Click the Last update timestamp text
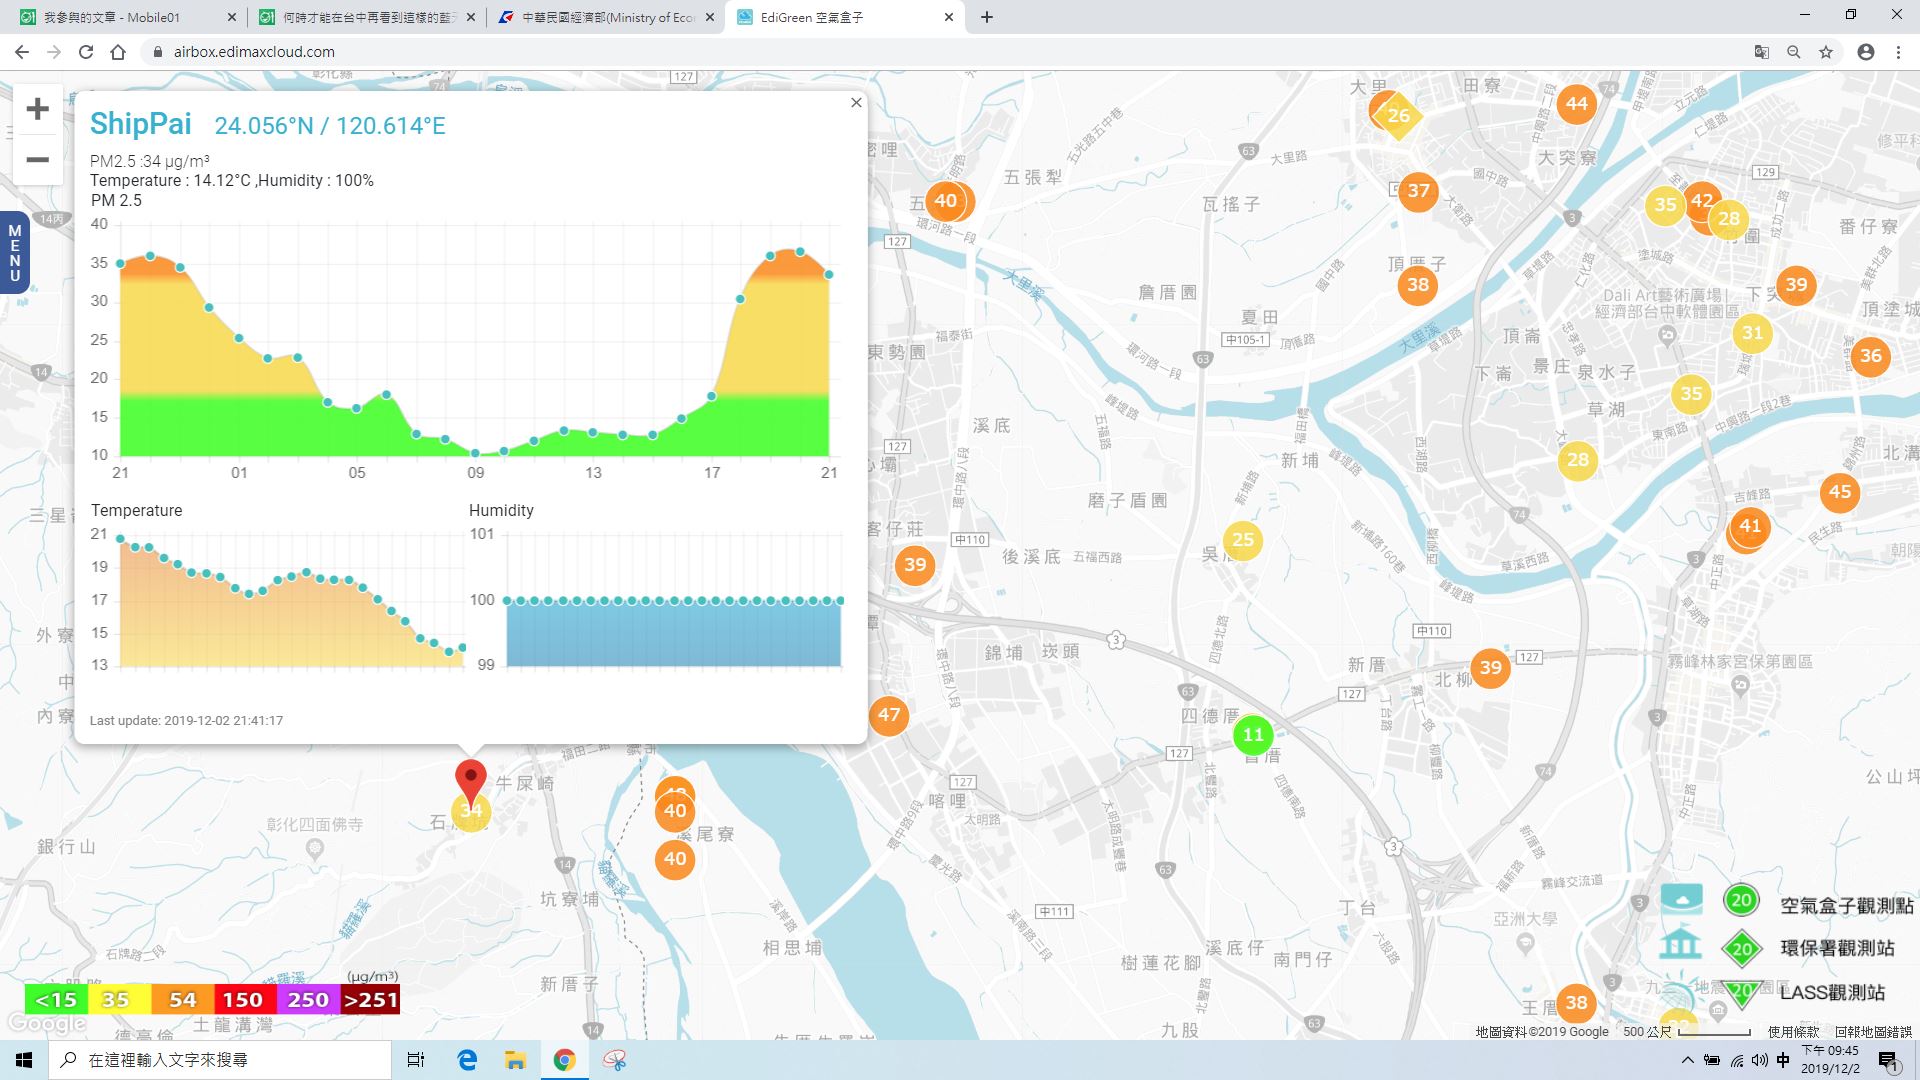Screen dimensions: 1920x1080 click(186, 720)
